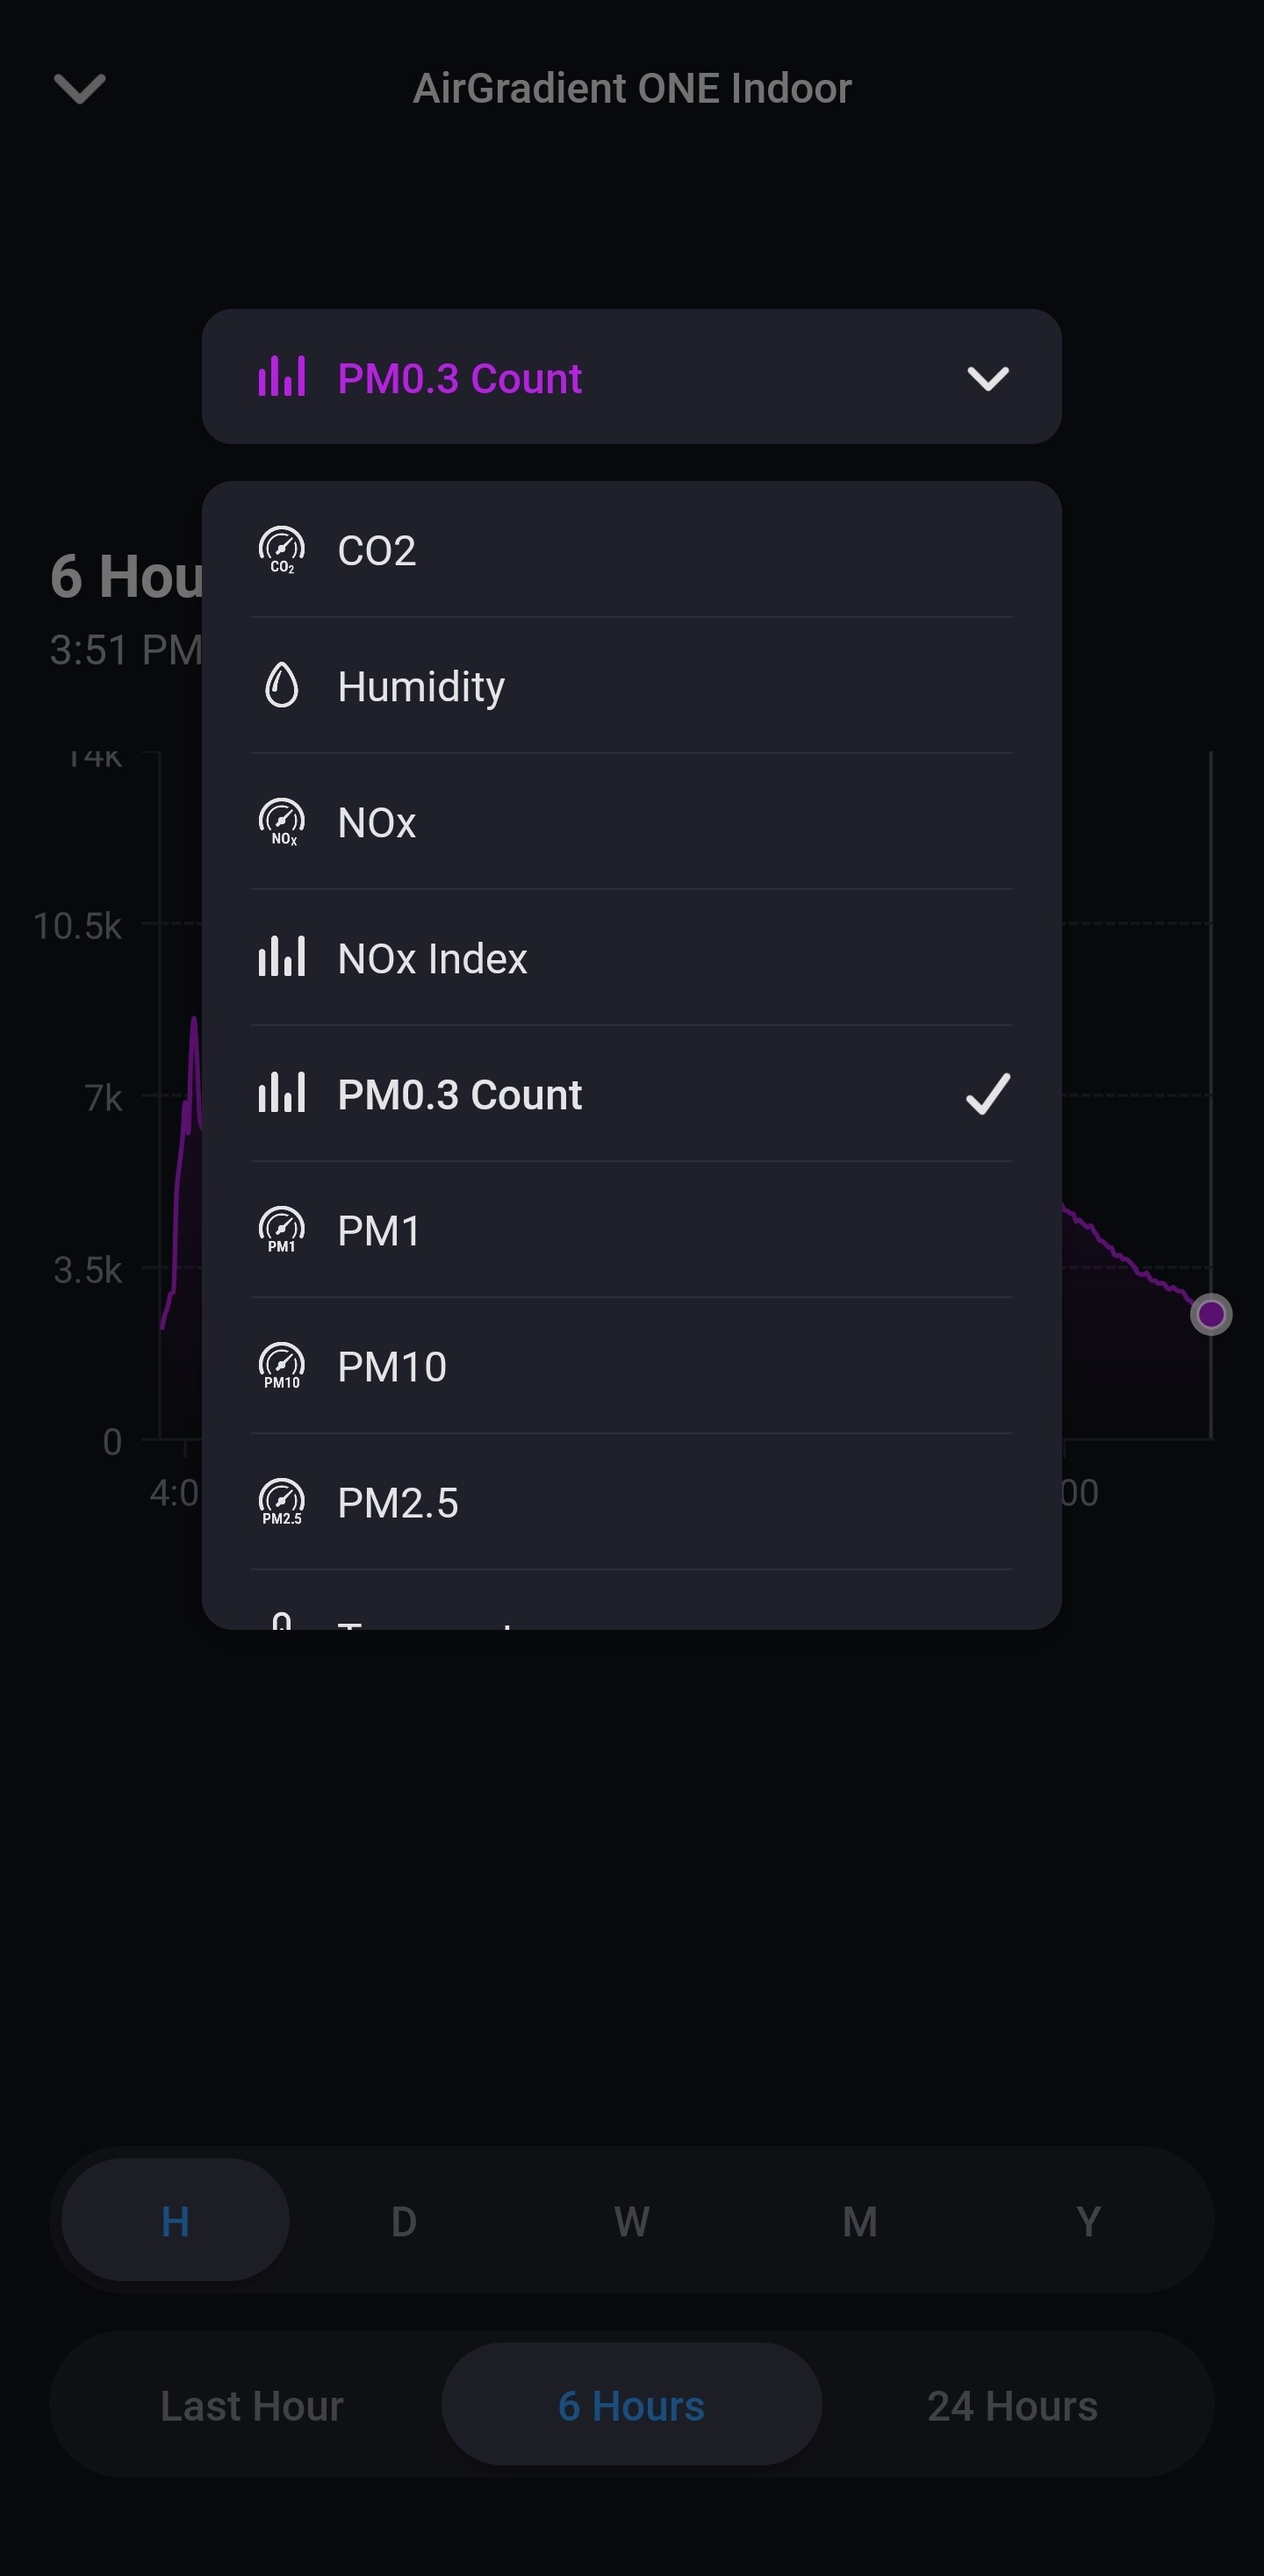Click the Humidity droplet icon
Viewport: 1264px width, 2576px height.
[282, 686]
